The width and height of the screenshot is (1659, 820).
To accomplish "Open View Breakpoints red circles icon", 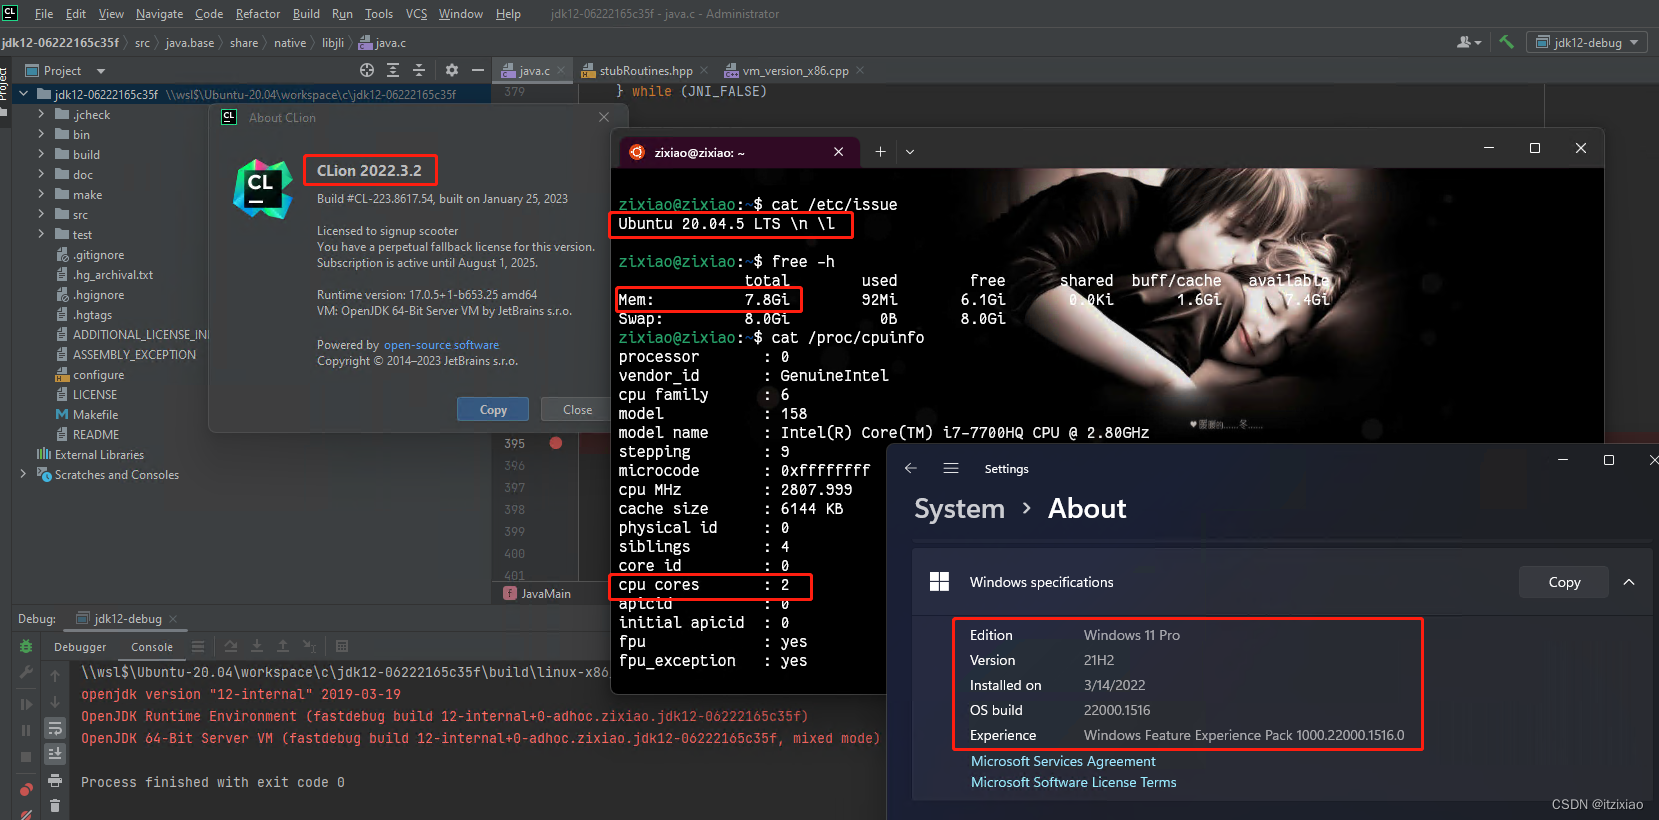I will coord(26,790).
